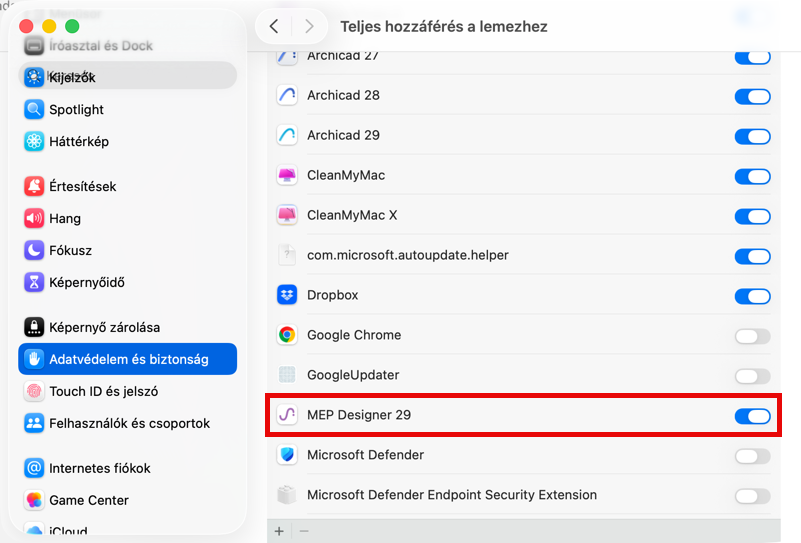Toggle CleanMyMac disk access off
The width and height of the screenshot is (801, 543).
point(752,176)
